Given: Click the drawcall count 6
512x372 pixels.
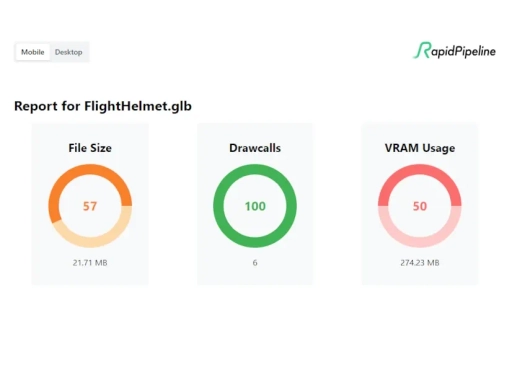Looking at the screenshot, I should pyautogui.click(x=255, y=263).
